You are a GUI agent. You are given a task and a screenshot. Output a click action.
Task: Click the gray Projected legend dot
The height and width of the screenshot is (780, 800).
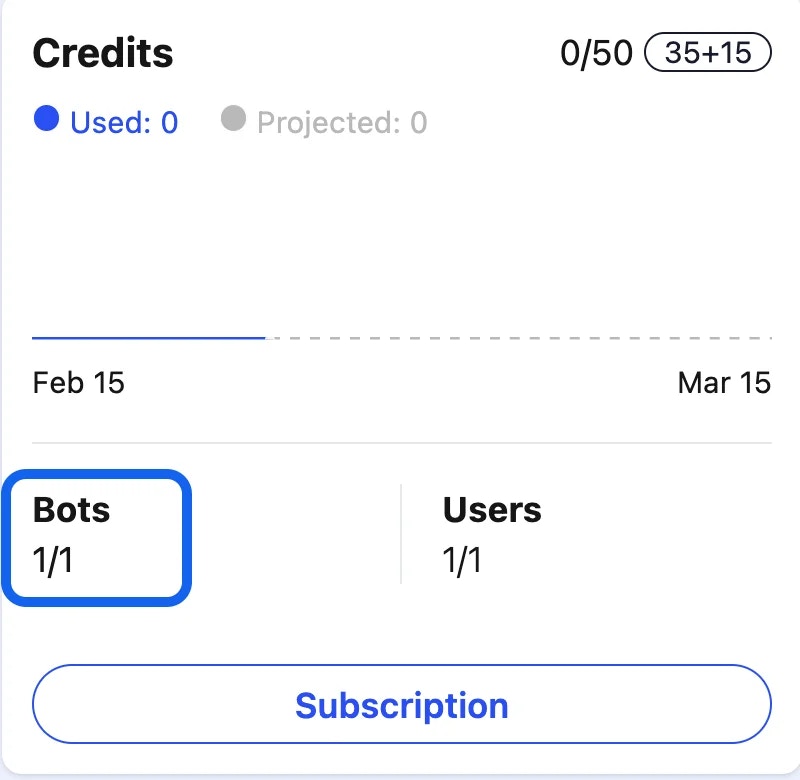tap(234, 120)
